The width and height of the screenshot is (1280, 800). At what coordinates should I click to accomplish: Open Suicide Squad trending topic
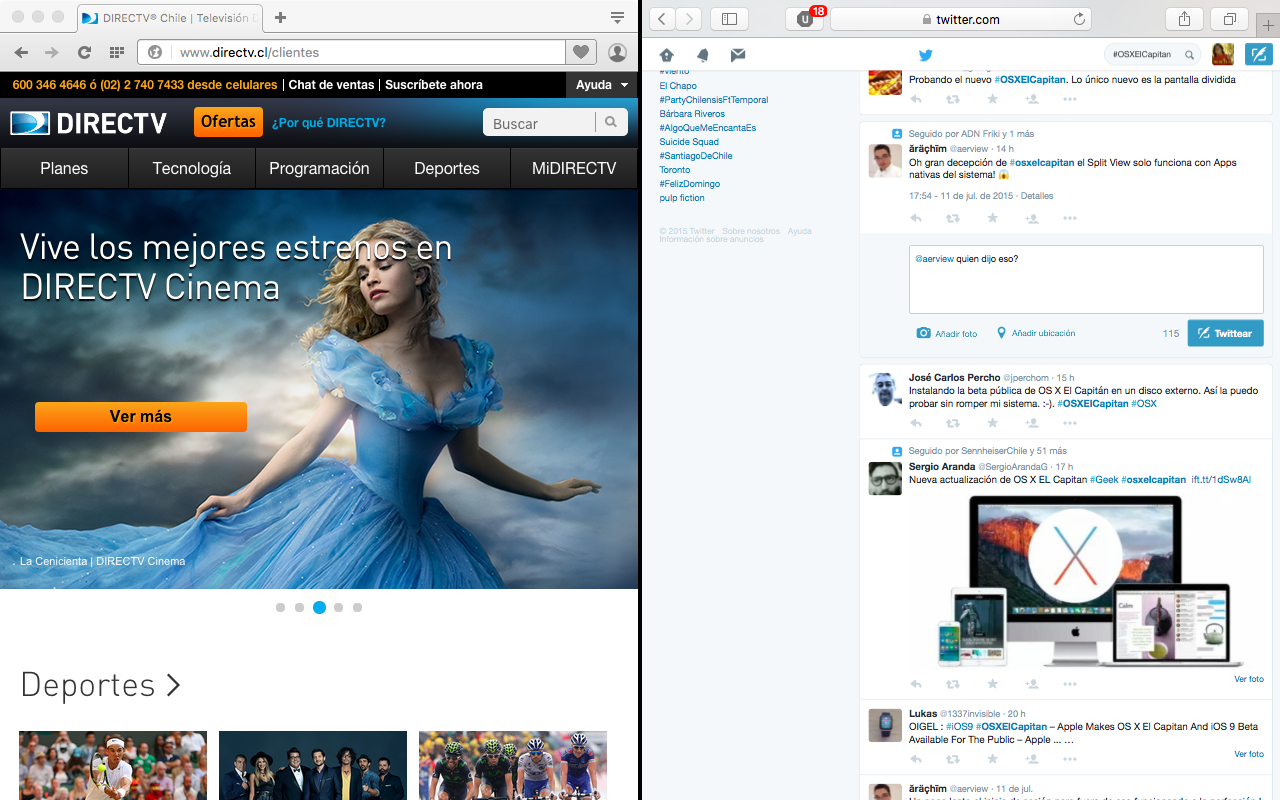(689, 142)
